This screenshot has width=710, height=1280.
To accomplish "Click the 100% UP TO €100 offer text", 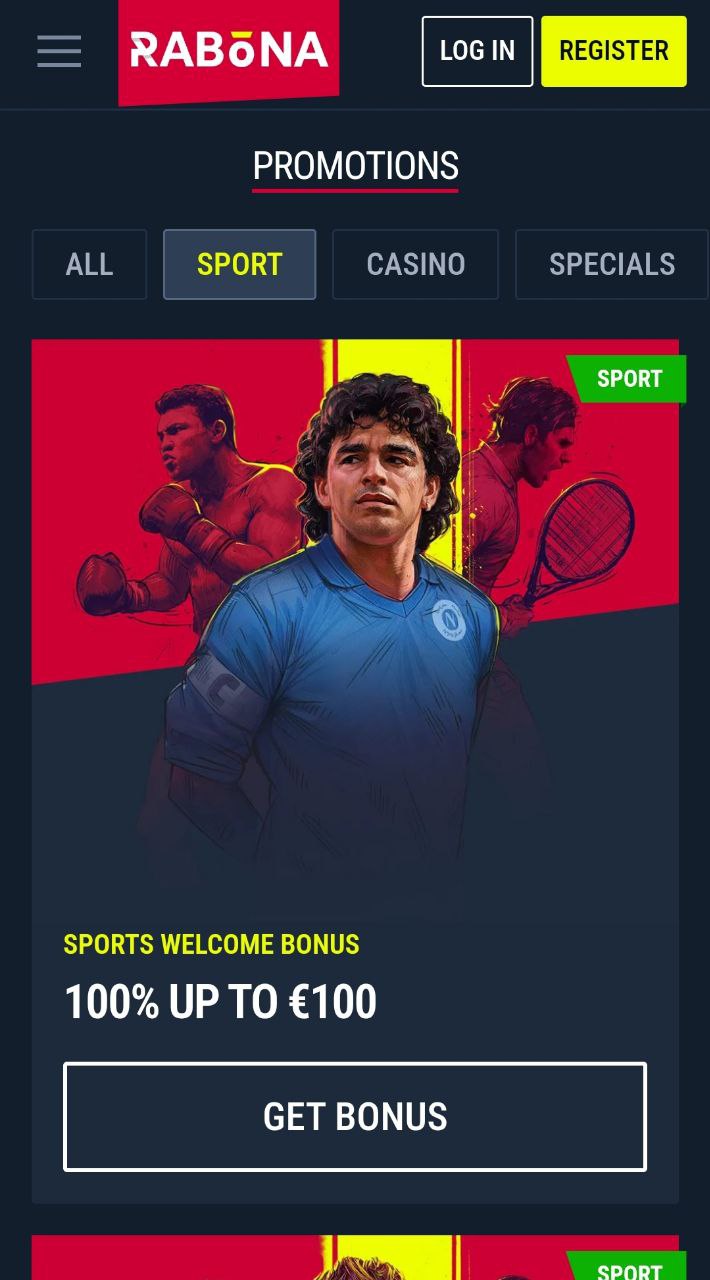I will click(x=220, y=1002).
